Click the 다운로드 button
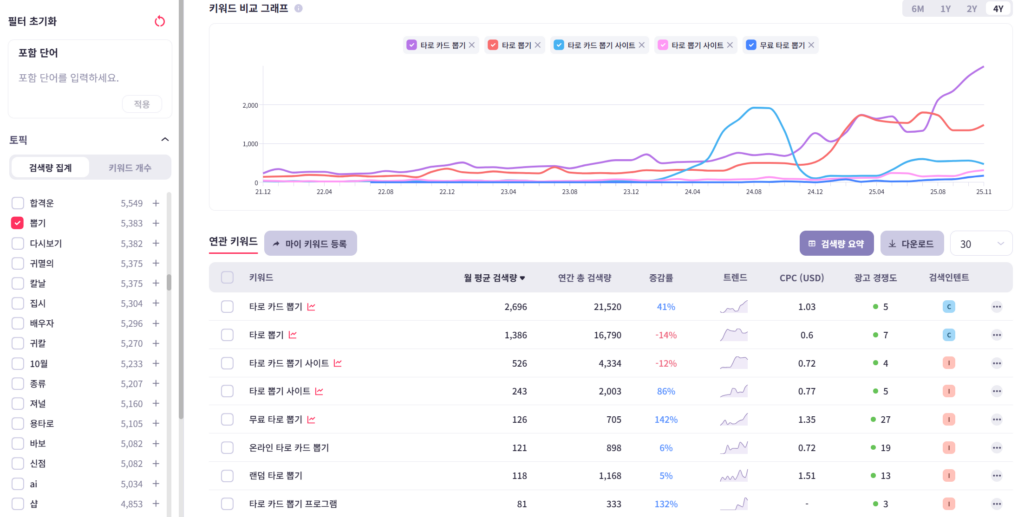The height and width of the screenshot is (517, 1024). pyautogui.click(x=911, y=243)
